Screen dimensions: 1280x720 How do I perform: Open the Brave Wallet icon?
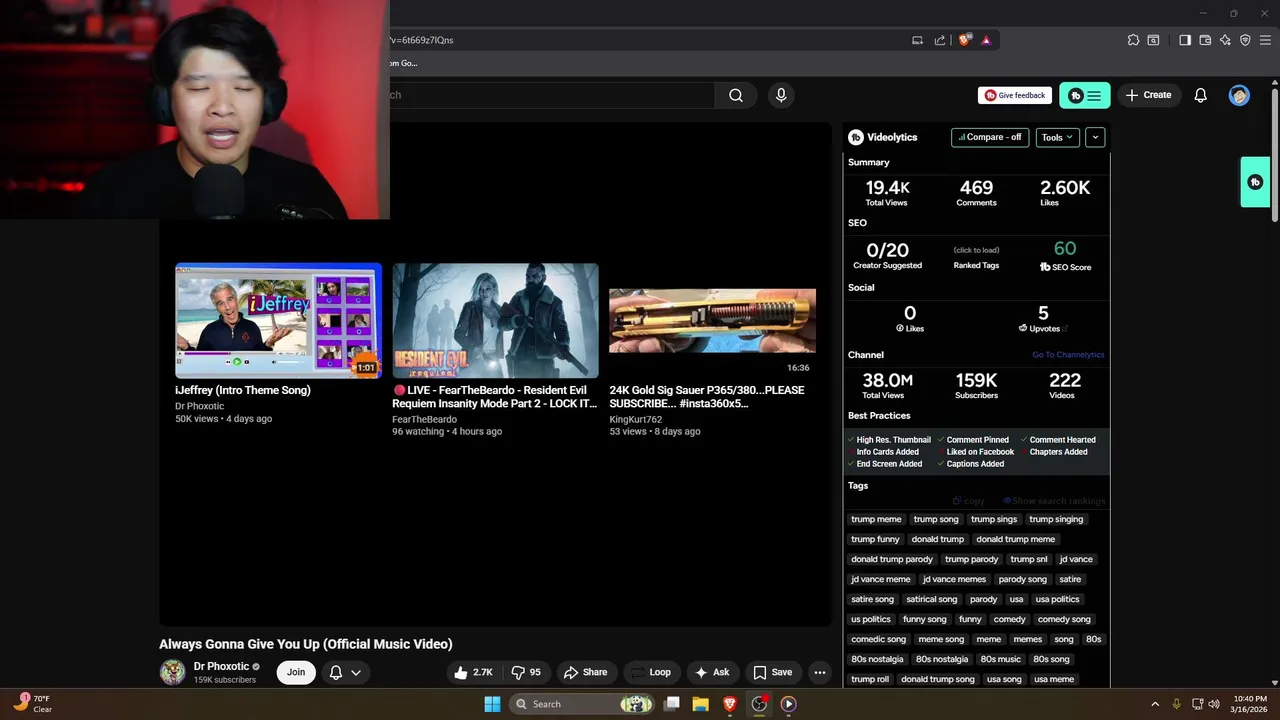pyautogui.click(x=1205, y=40)
